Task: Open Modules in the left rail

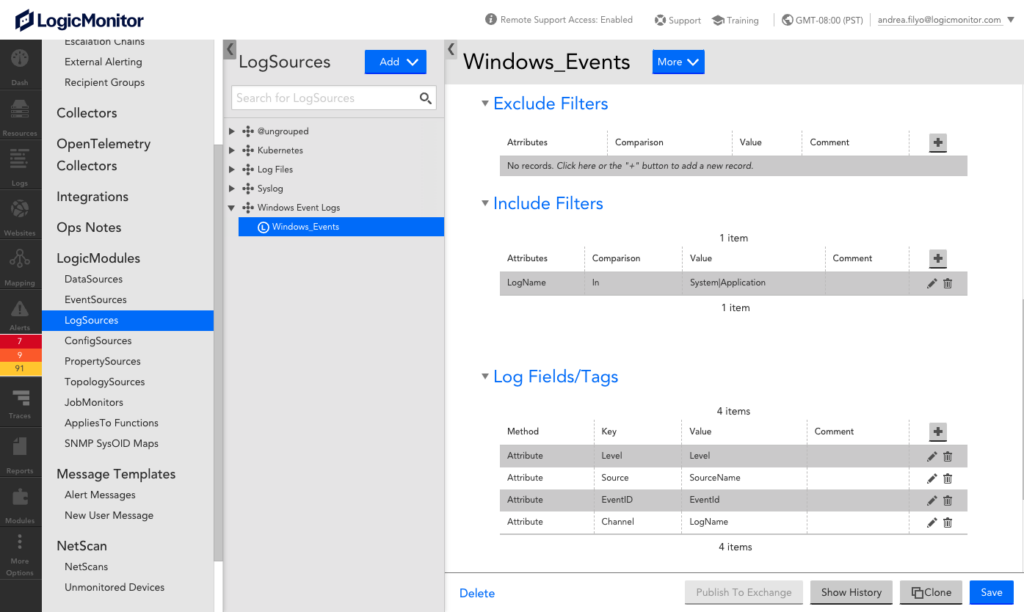Action: pyautogui.click(x=20, y=504)
